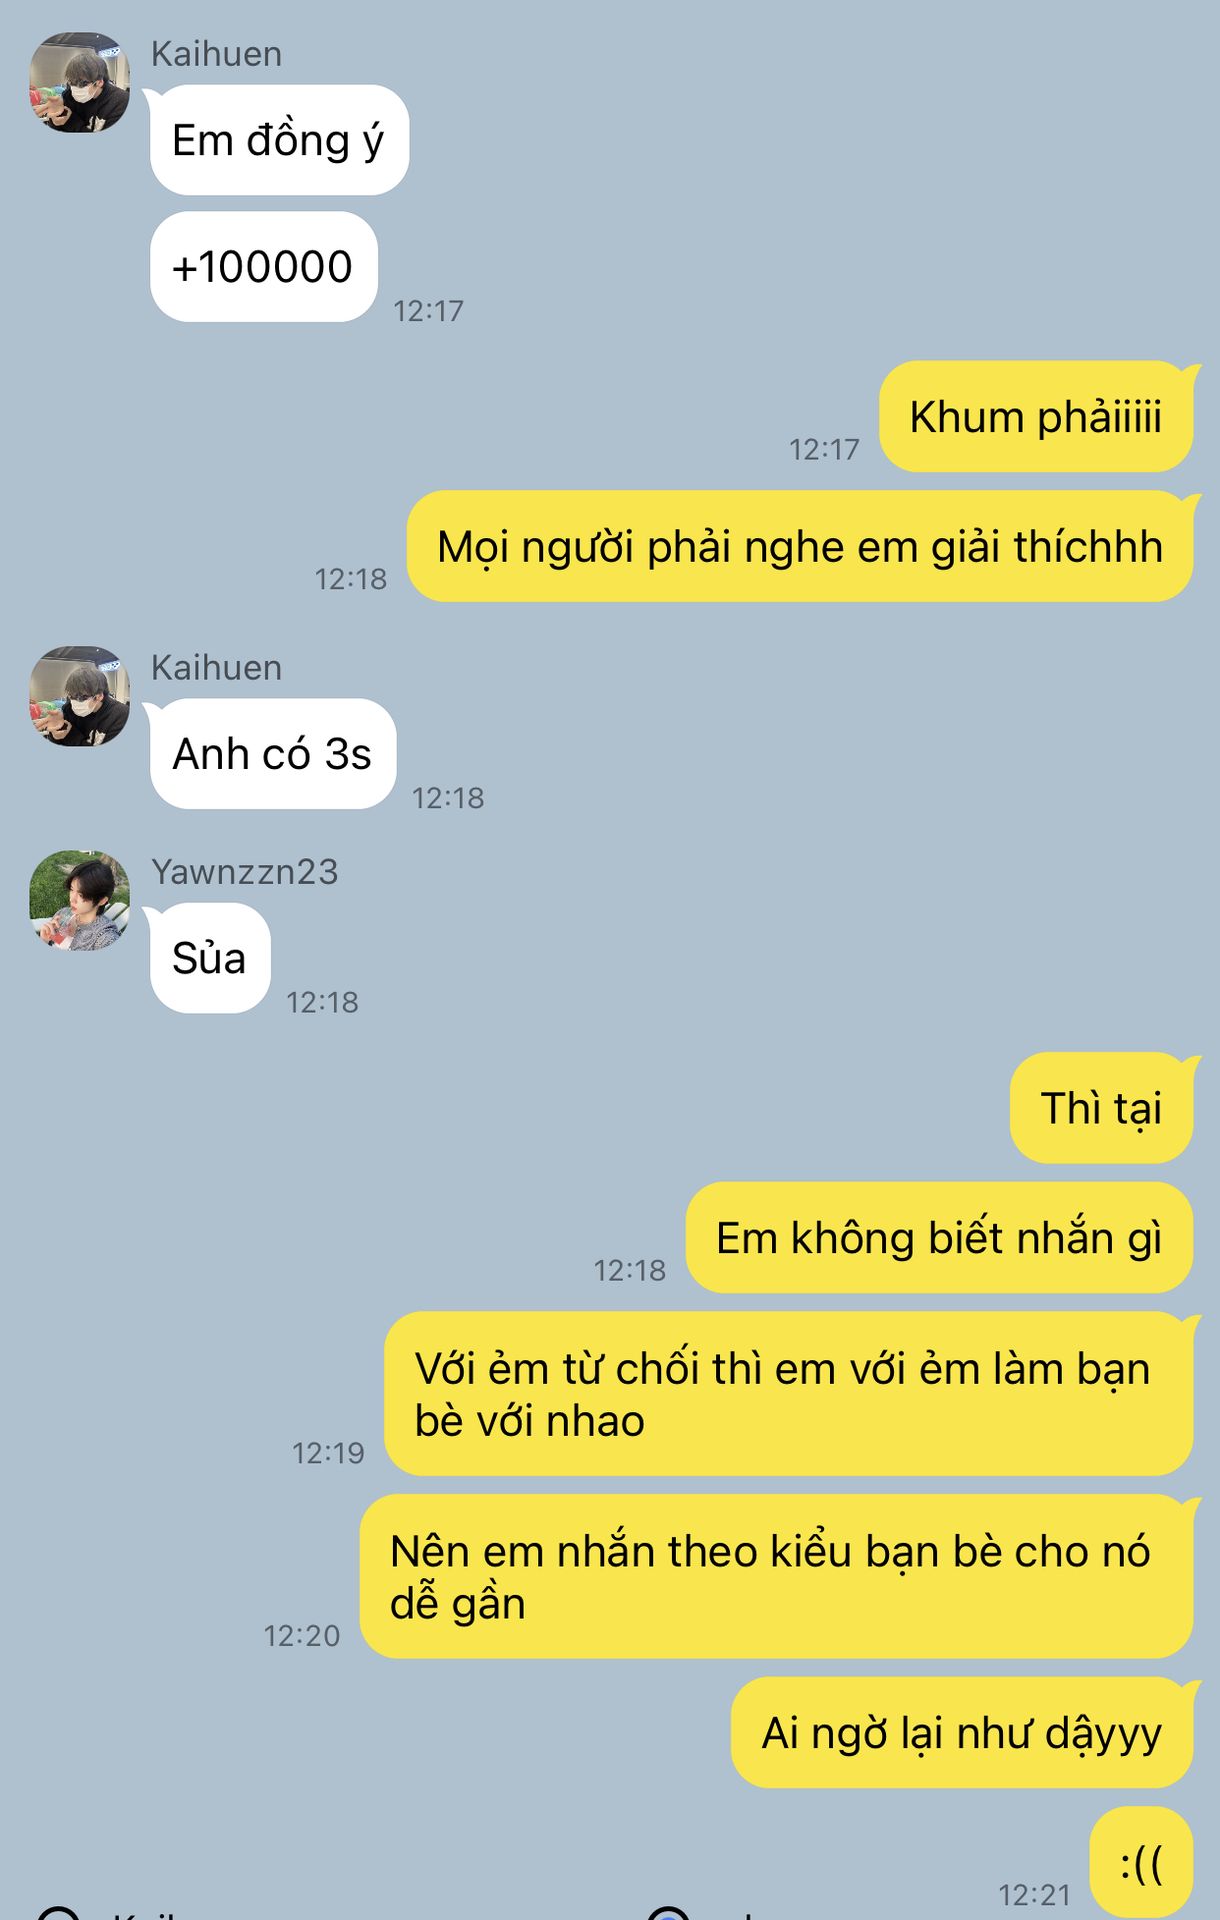
Task: Tap the message starting "Nên em nhắn theo"
Action: (777, 1577)
